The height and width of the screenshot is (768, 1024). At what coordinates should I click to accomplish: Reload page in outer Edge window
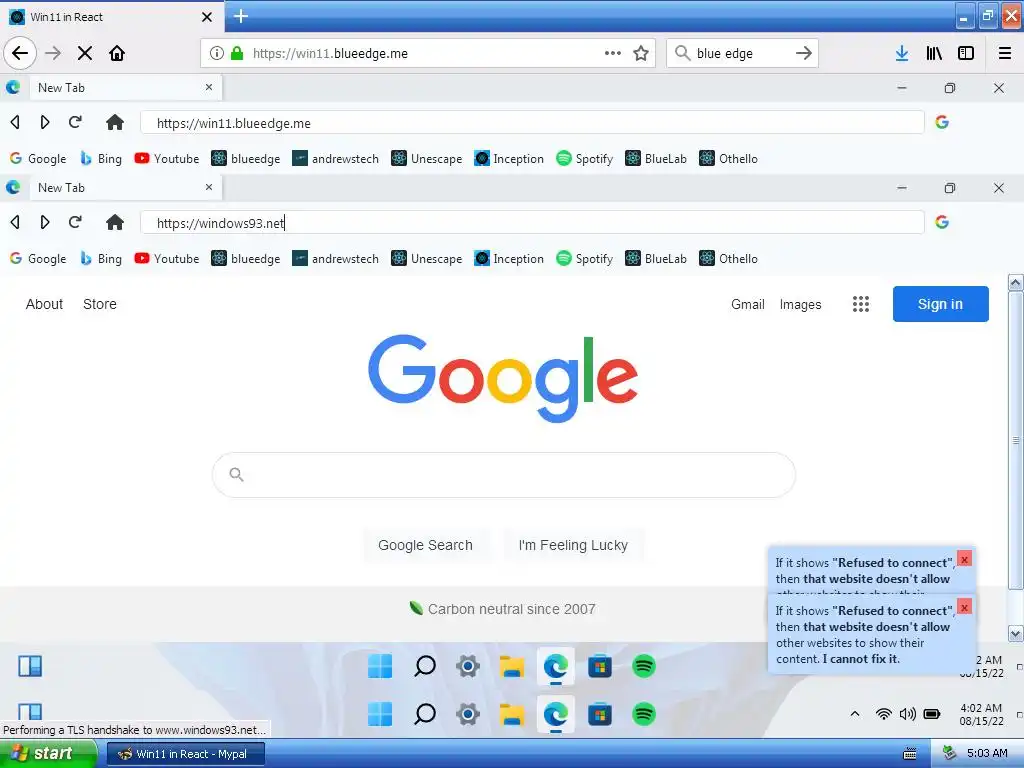75,122
